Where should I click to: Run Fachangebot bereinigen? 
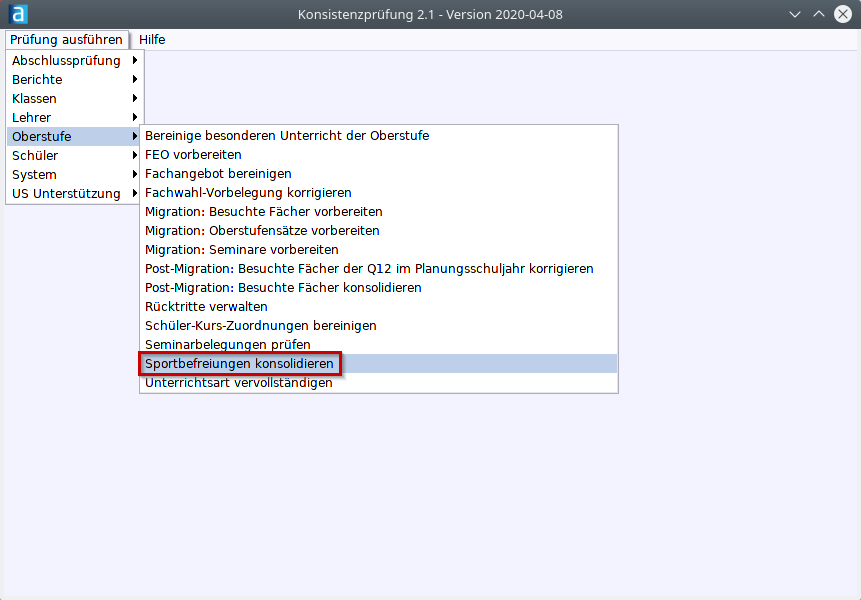click(x=379, y=173)
